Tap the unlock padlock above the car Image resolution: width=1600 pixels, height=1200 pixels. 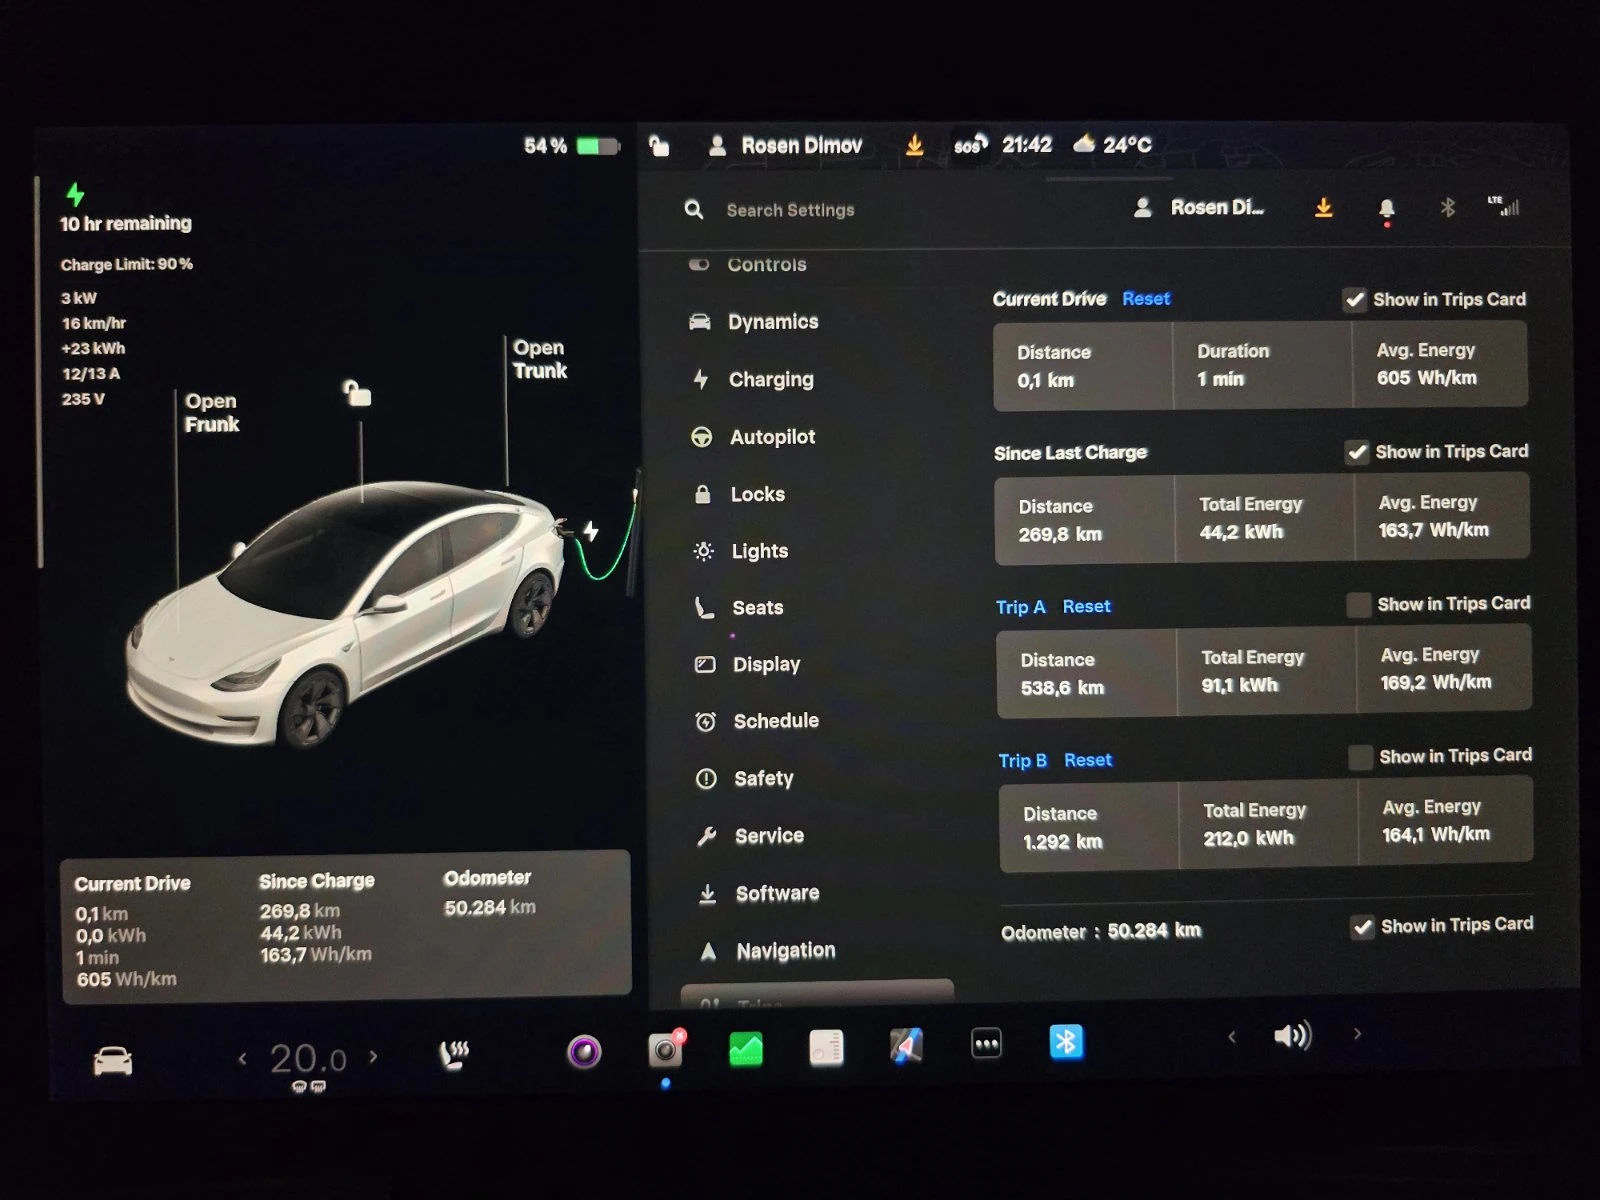(357, 393)
